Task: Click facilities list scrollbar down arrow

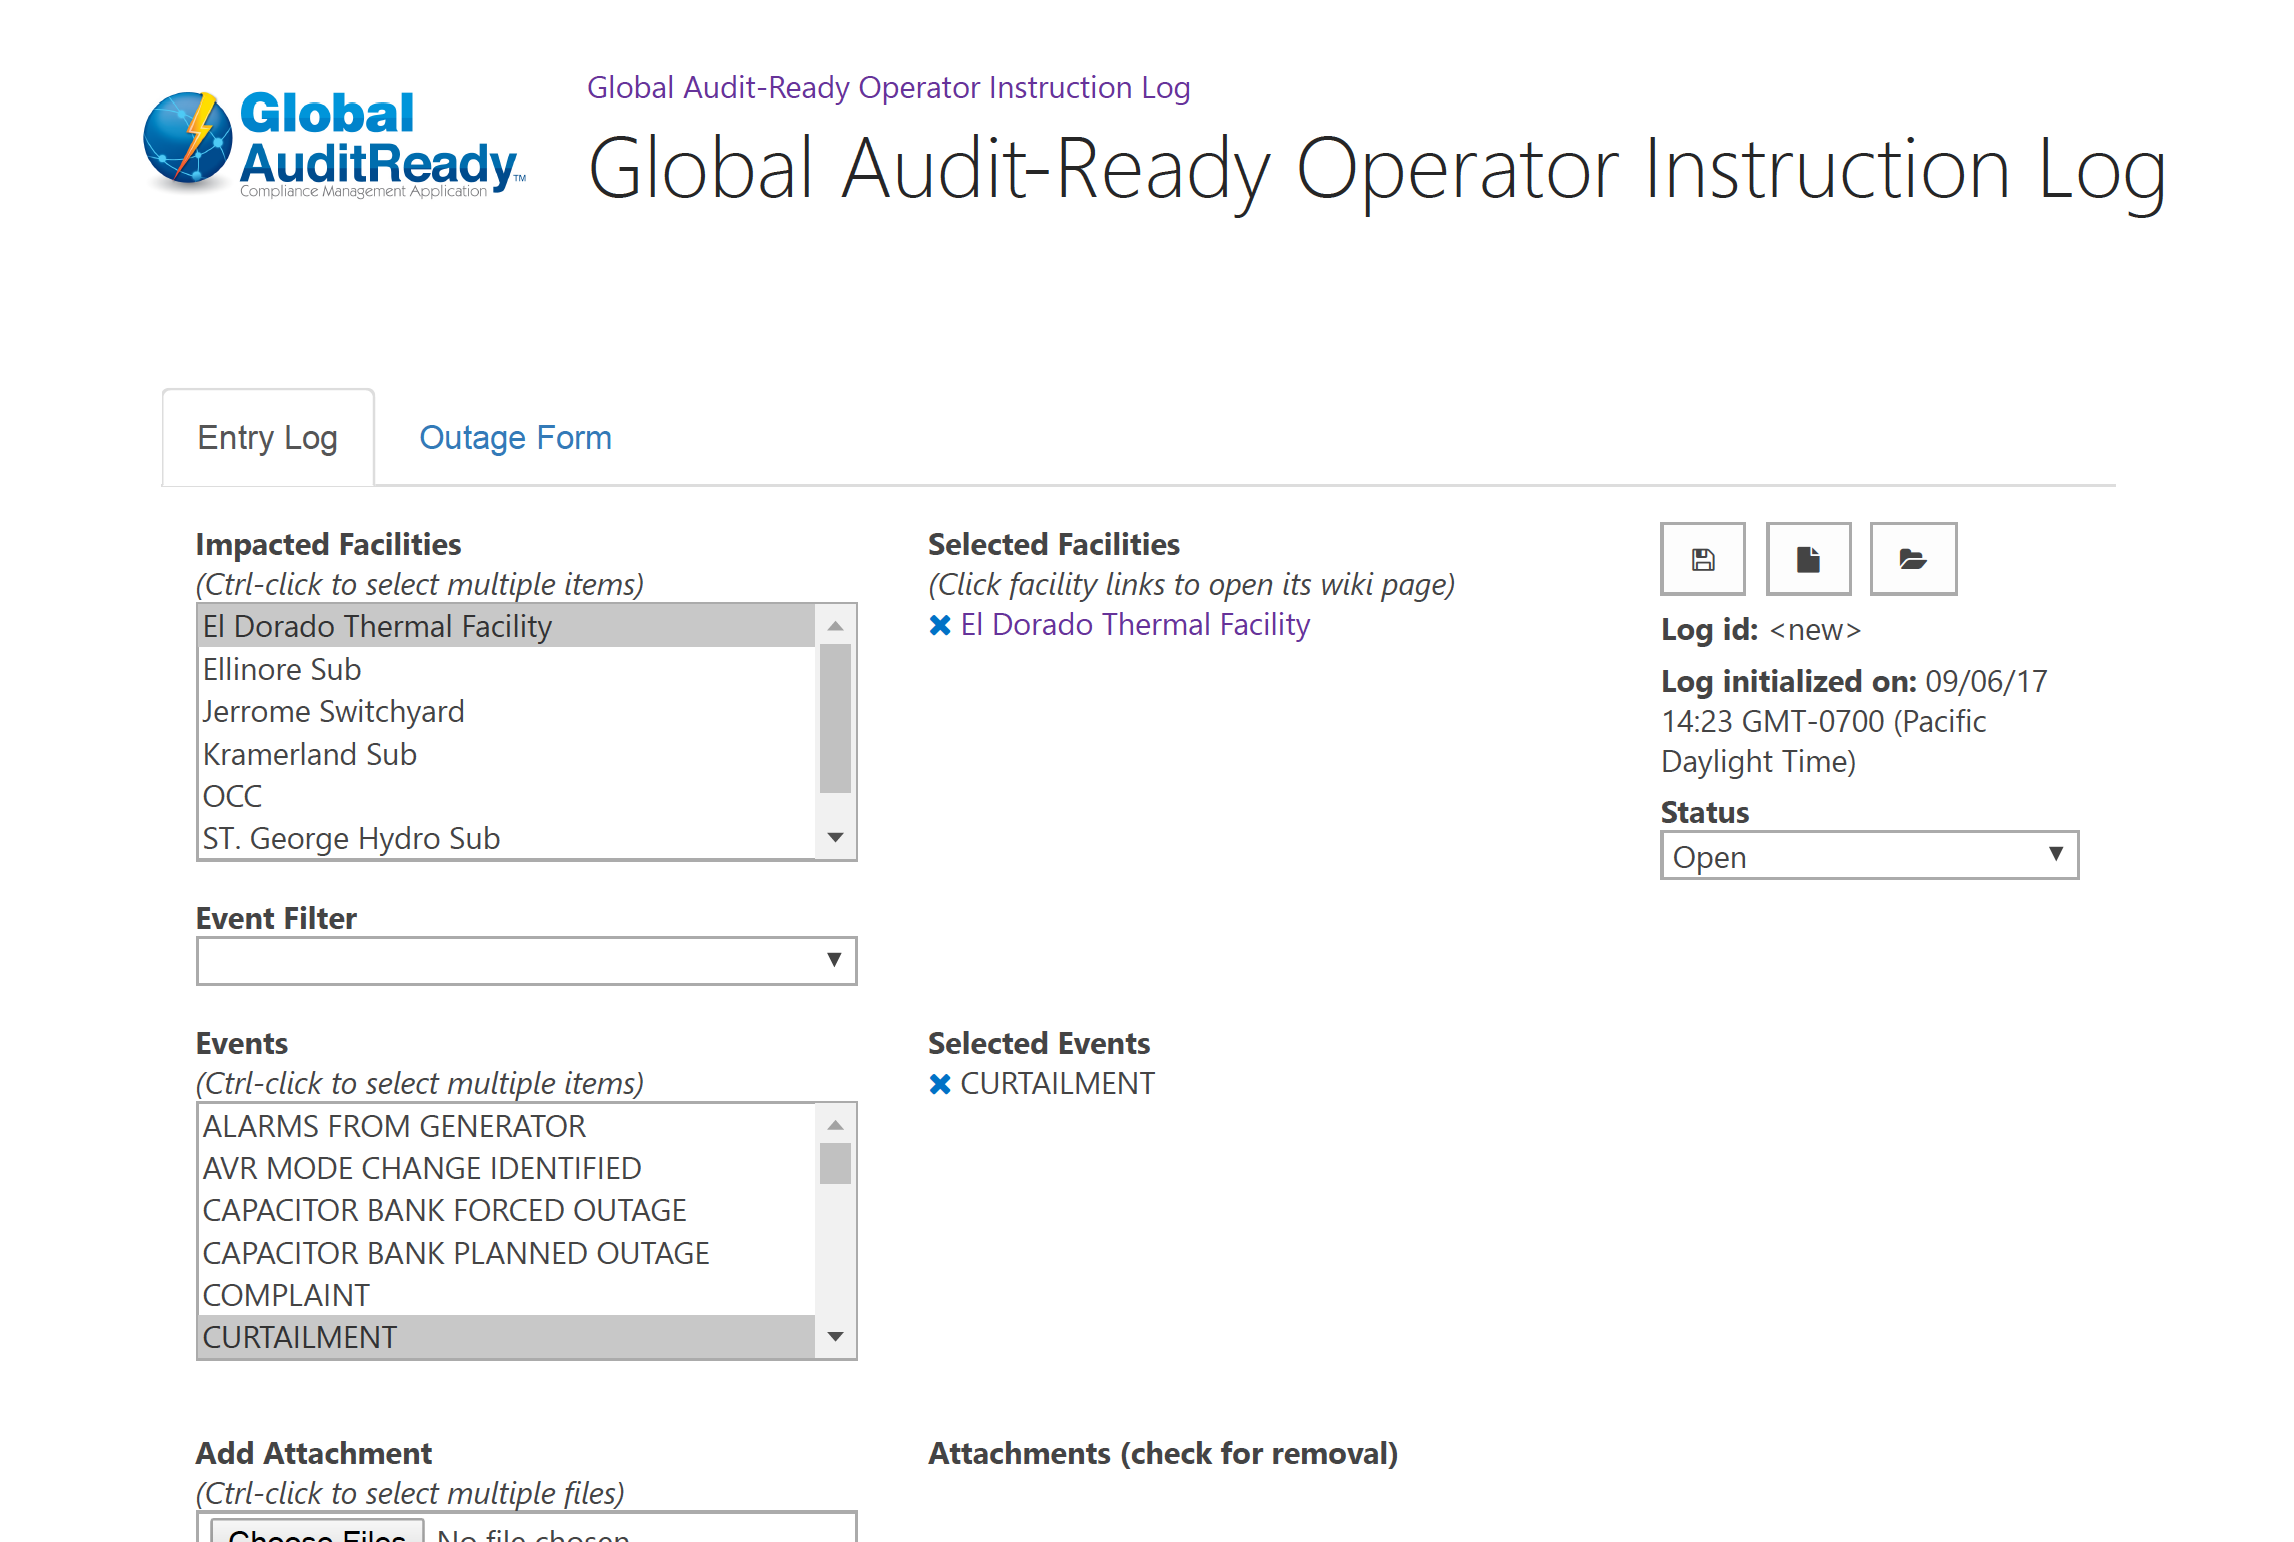Action: coord(835,837)
